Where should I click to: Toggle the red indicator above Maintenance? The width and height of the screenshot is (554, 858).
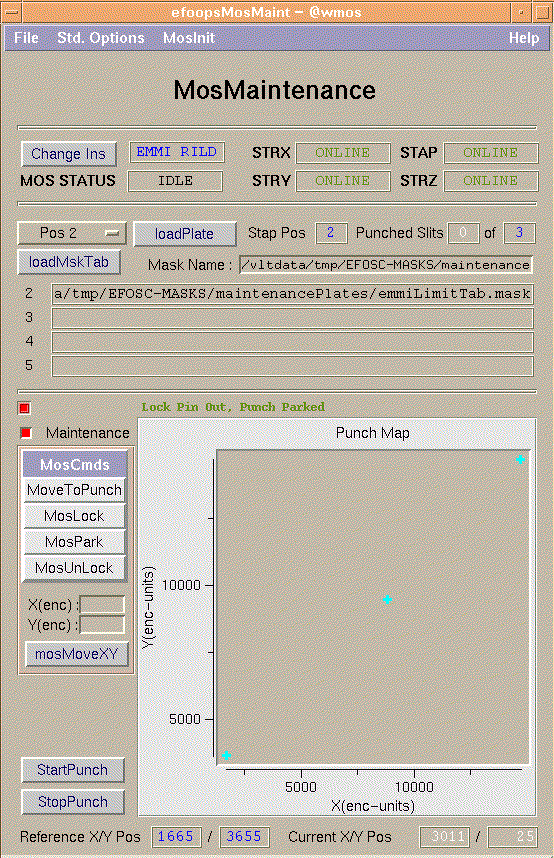[24, 408]
